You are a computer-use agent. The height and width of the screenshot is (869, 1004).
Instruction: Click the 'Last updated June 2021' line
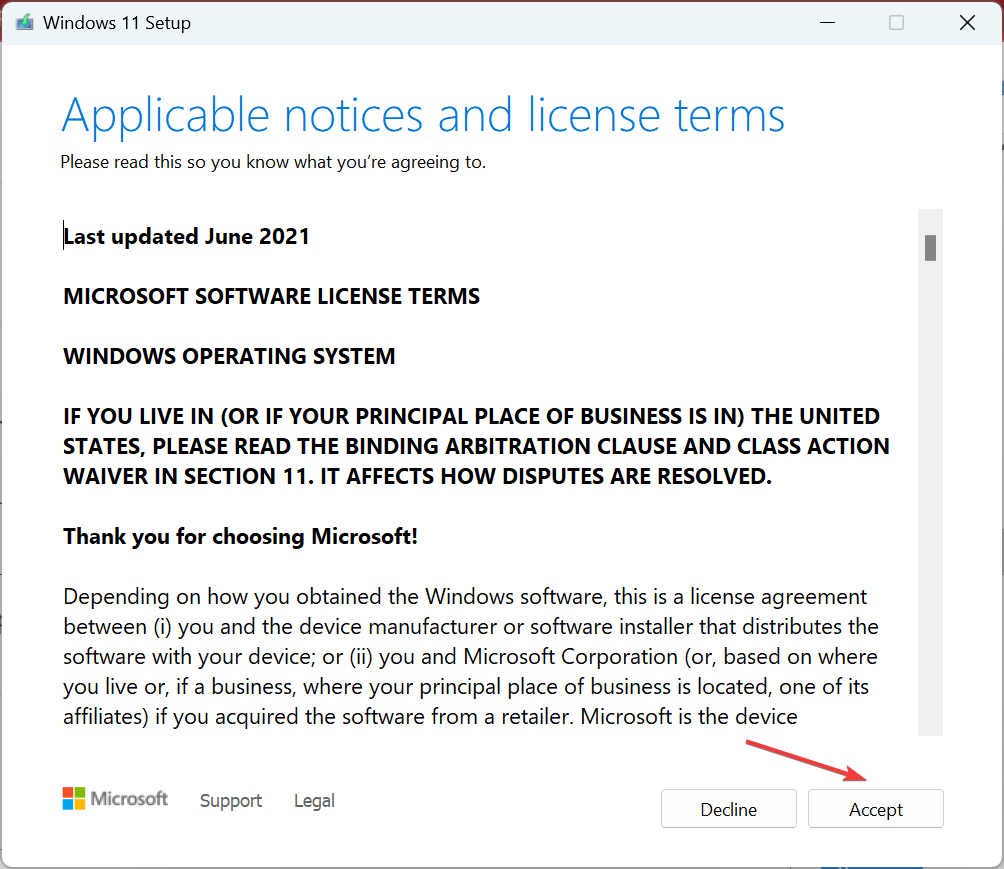click(x=187, y=237)
